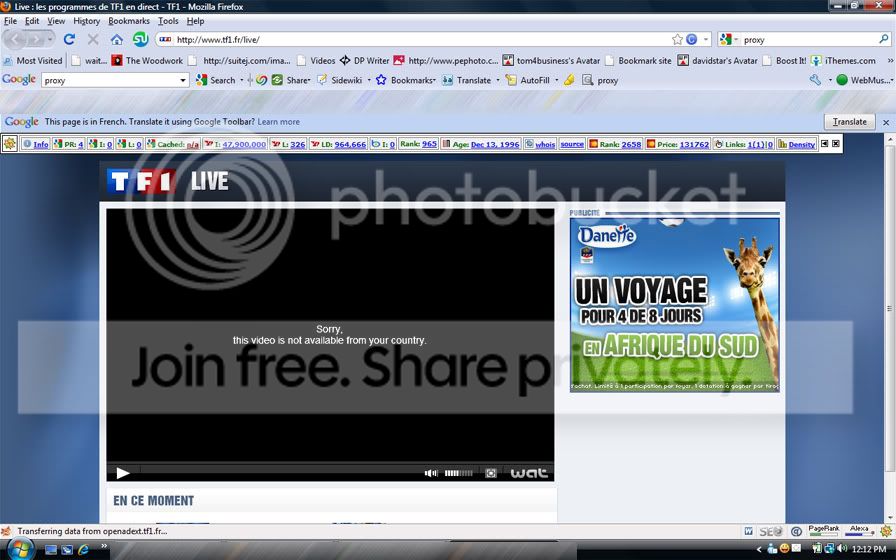Click the Alexa indicator in the status bar

coord(859,531)
